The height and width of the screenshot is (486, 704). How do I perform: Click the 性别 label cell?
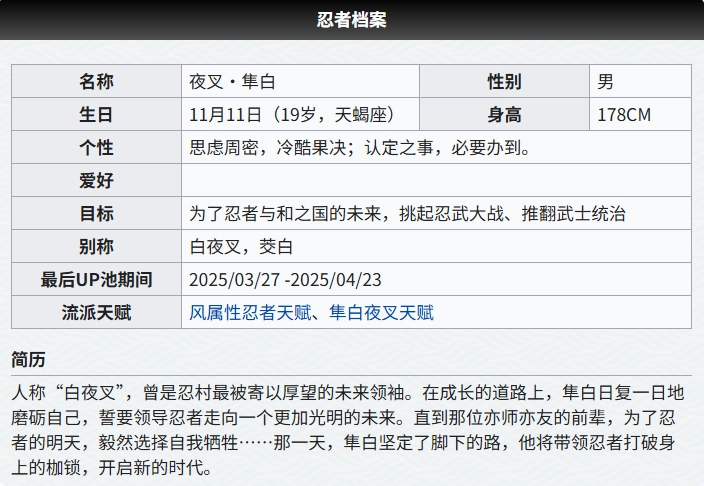pos(504,82)
